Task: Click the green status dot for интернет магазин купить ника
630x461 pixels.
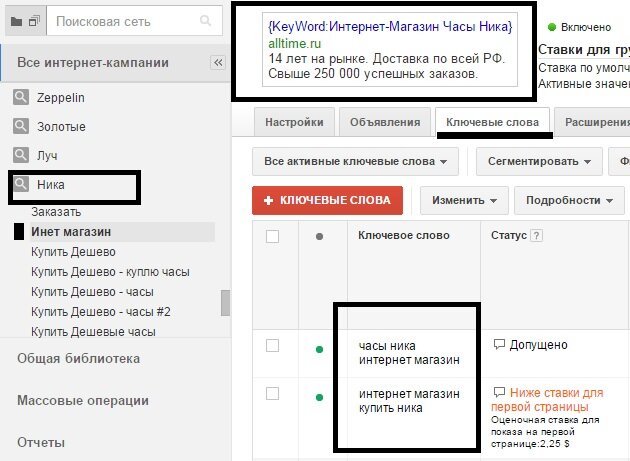Action: [x=319, y=397]
